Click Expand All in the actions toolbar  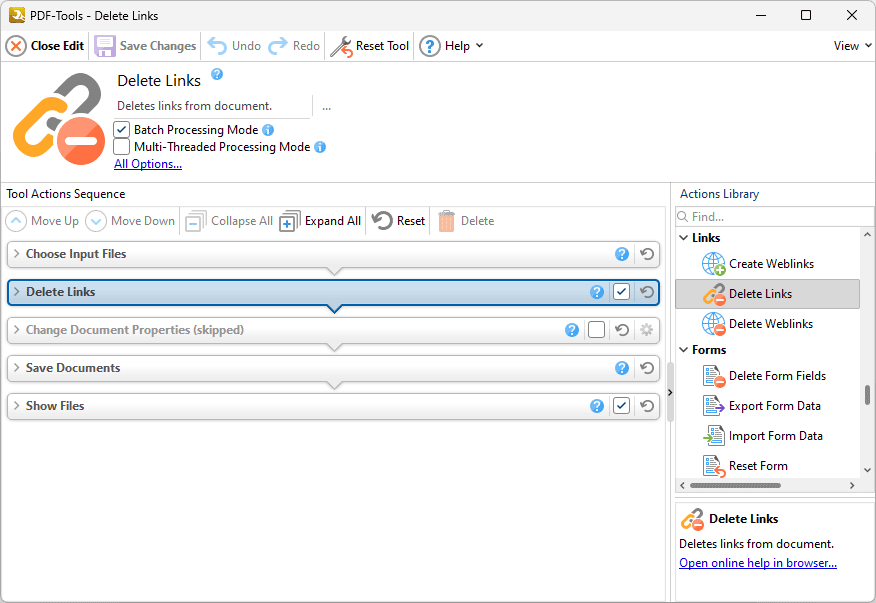click(321, 221)
